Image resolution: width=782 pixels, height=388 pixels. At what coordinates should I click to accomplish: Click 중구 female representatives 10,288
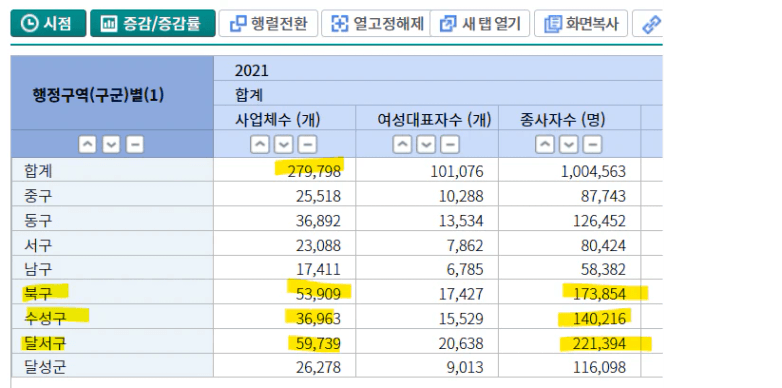click(461, 195)
